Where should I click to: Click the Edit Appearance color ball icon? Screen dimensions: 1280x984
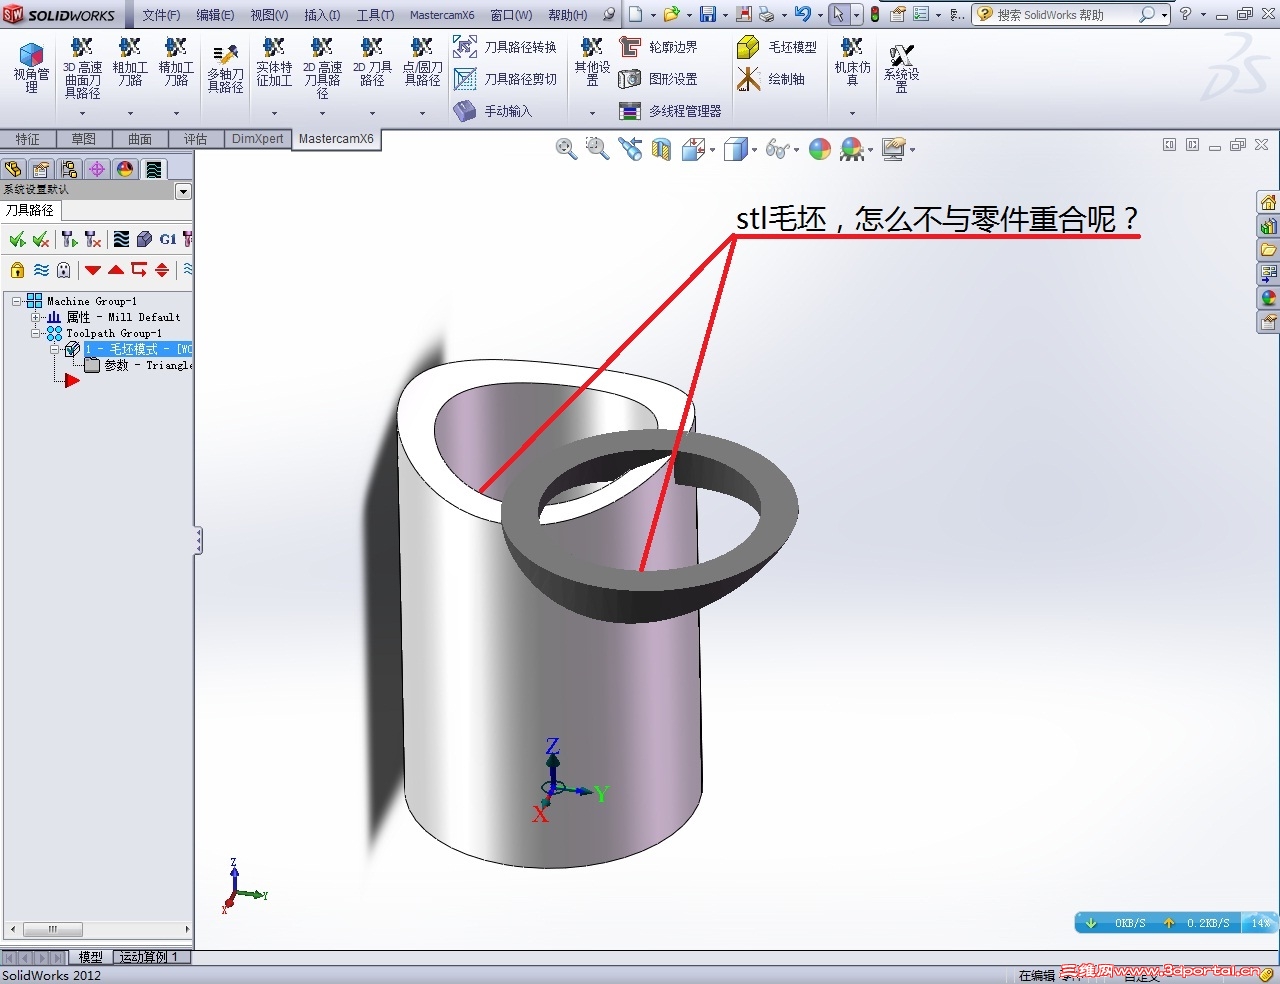click(820, 150)
